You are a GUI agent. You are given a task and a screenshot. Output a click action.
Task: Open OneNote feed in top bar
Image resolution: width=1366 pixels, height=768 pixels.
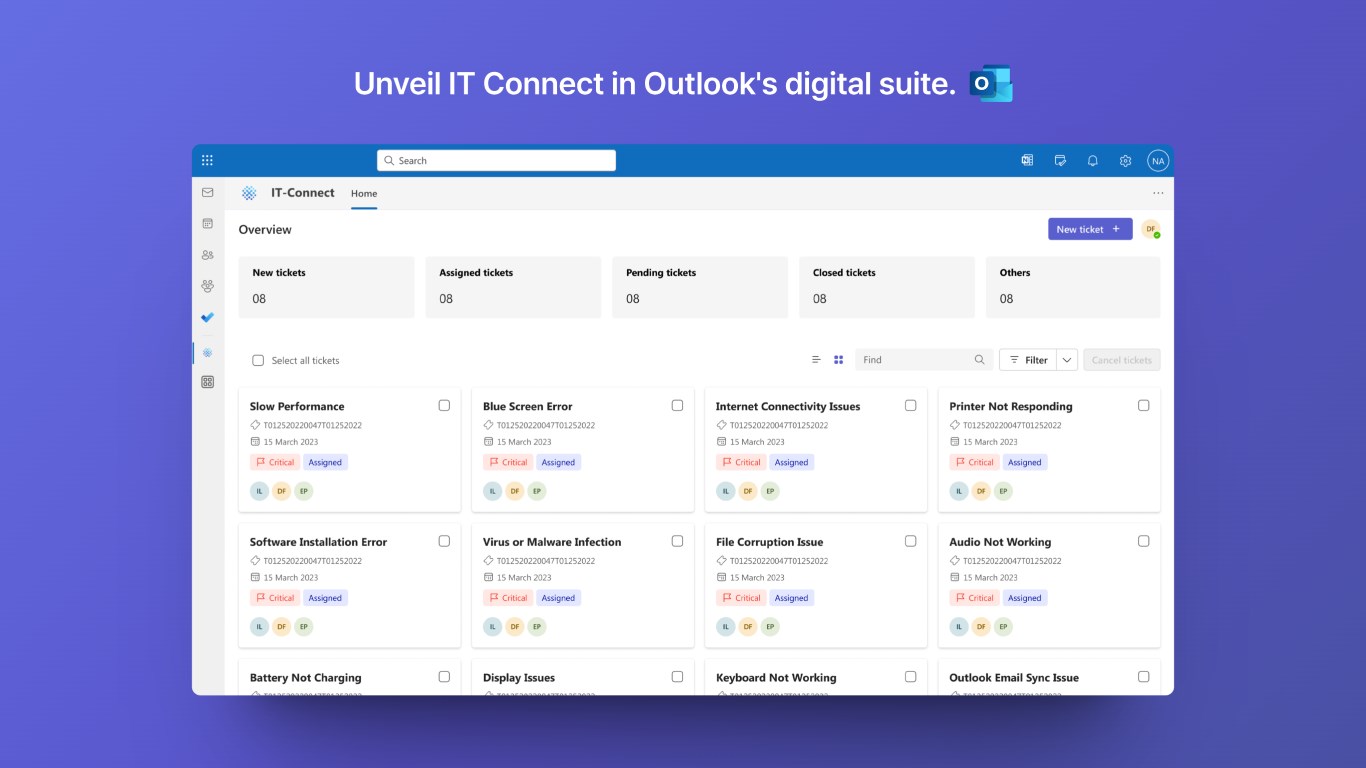[1027, 160]
